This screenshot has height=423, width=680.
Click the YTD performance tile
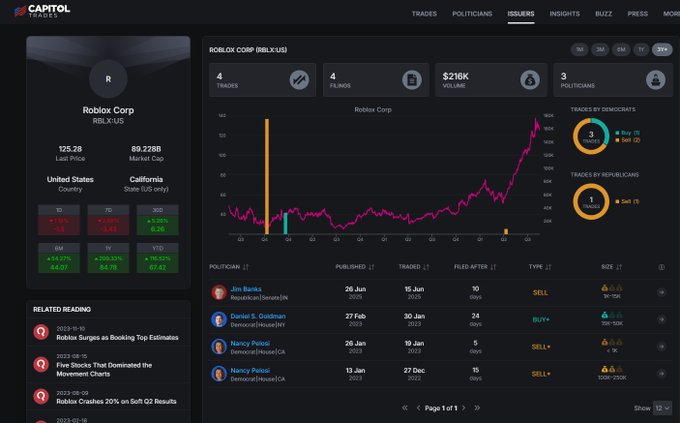pyautogui.click(x=157, y=258)
